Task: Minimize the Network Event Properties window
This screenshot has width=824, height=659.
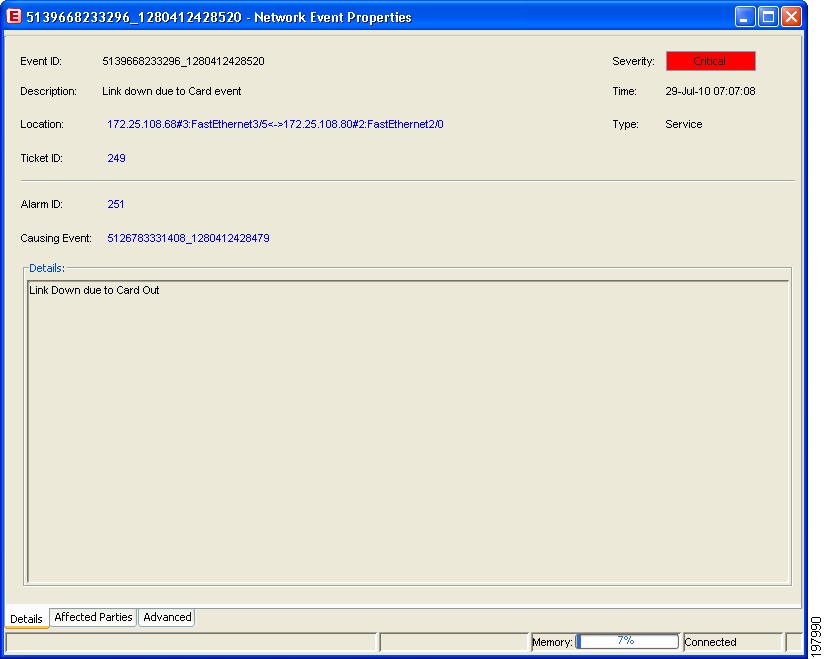Action: (x=744, y=17)
